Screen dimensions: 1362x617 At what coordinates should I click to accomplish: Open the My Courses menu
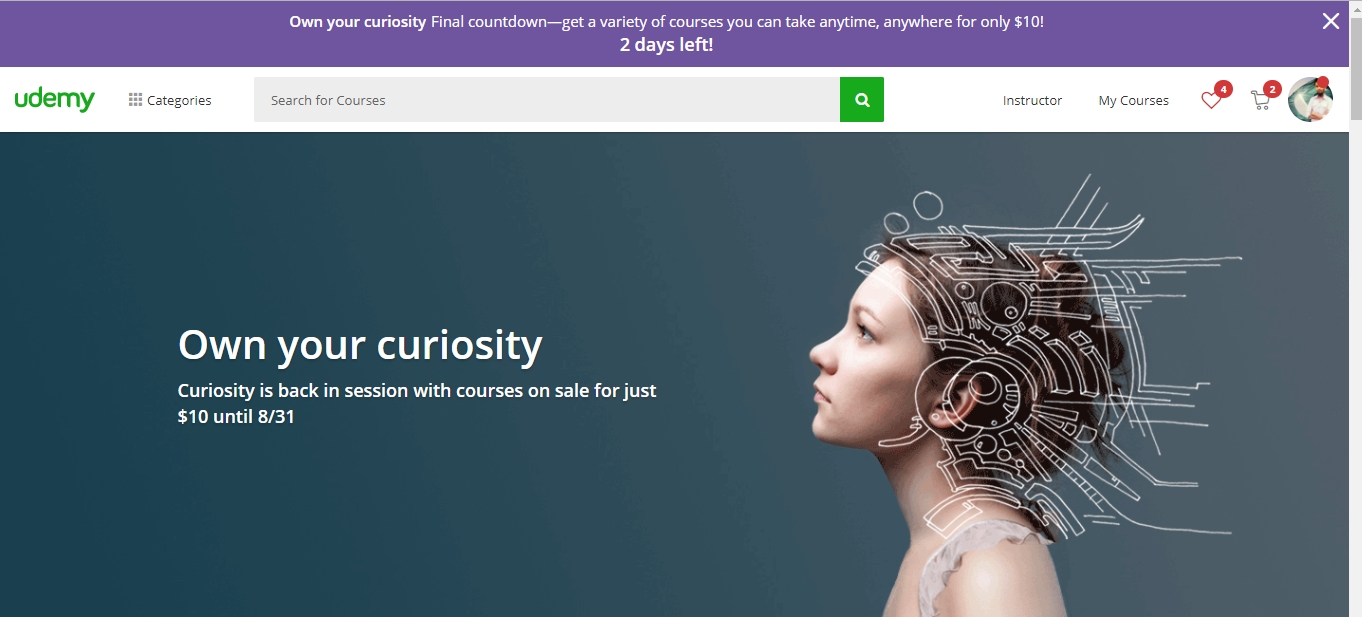click(1133, 100)
